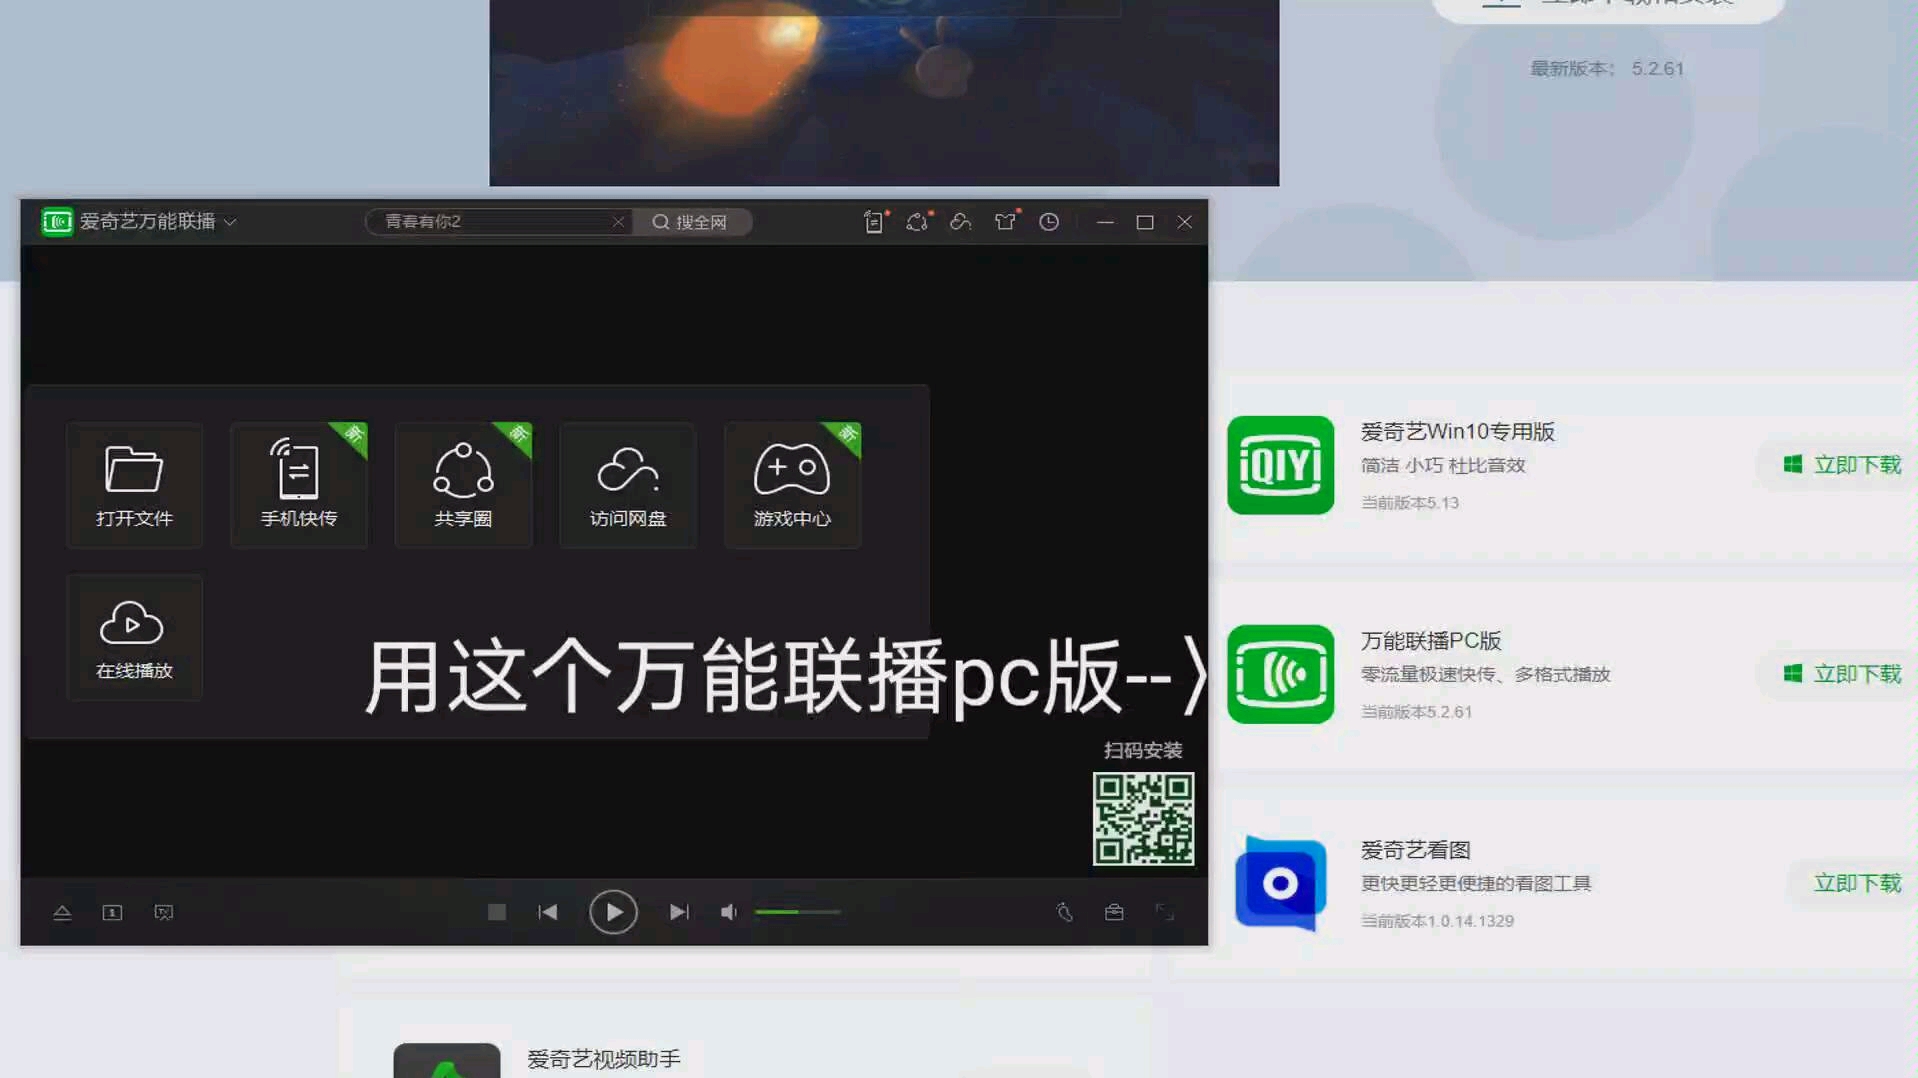The height and width of the screenshot is (1078, 1918).
Task: Click the 最新版本: 5.2.61 text
Action: [x=1606, y=69]
